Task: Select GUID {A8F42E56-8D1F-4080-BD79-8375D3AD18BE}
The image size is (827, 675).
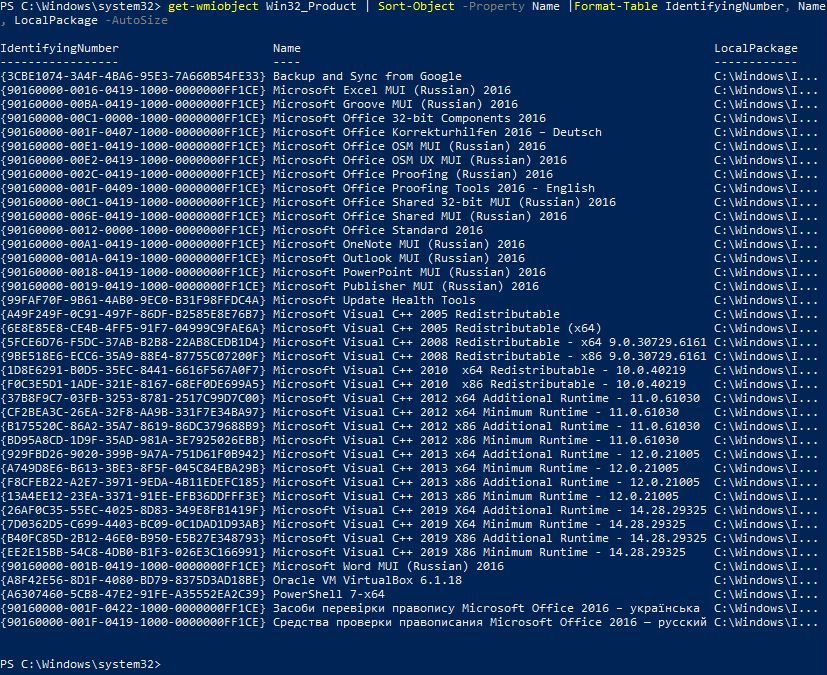Action: pos(133,580)
